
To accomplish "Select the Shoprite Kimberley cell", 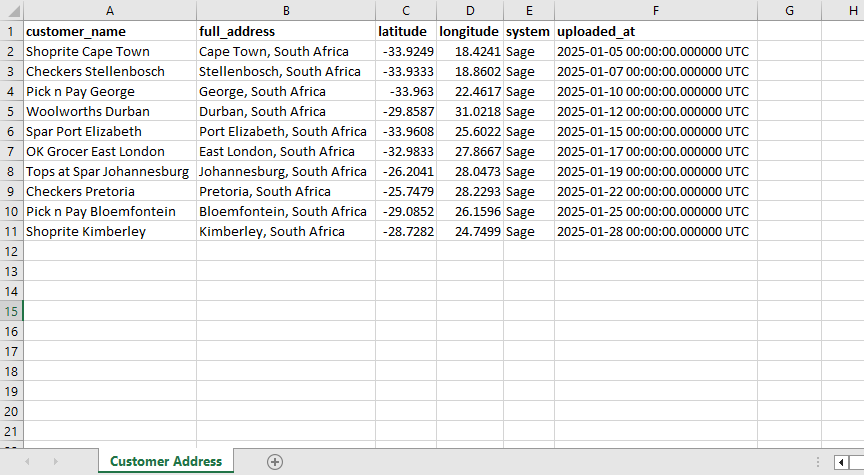I will point(110,231).
